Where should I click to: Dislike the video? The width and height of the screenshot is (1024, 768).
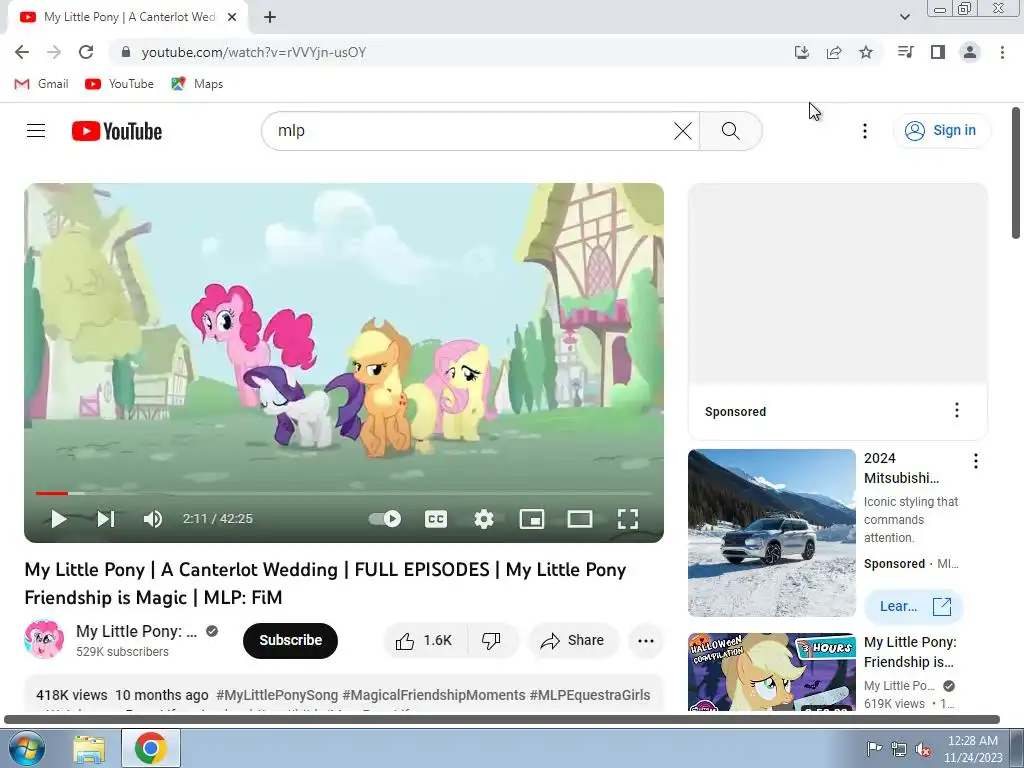(492, 641)
